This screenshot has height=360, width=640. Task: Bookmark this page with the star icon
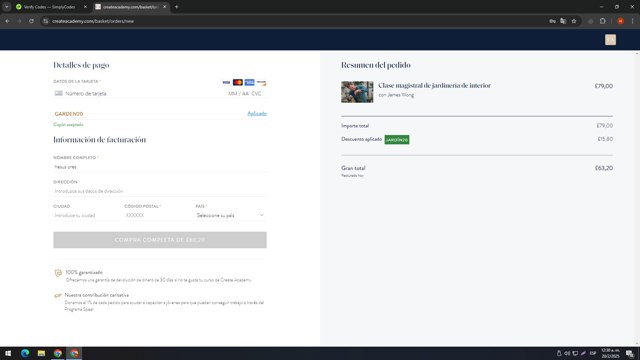click(574, 21)
